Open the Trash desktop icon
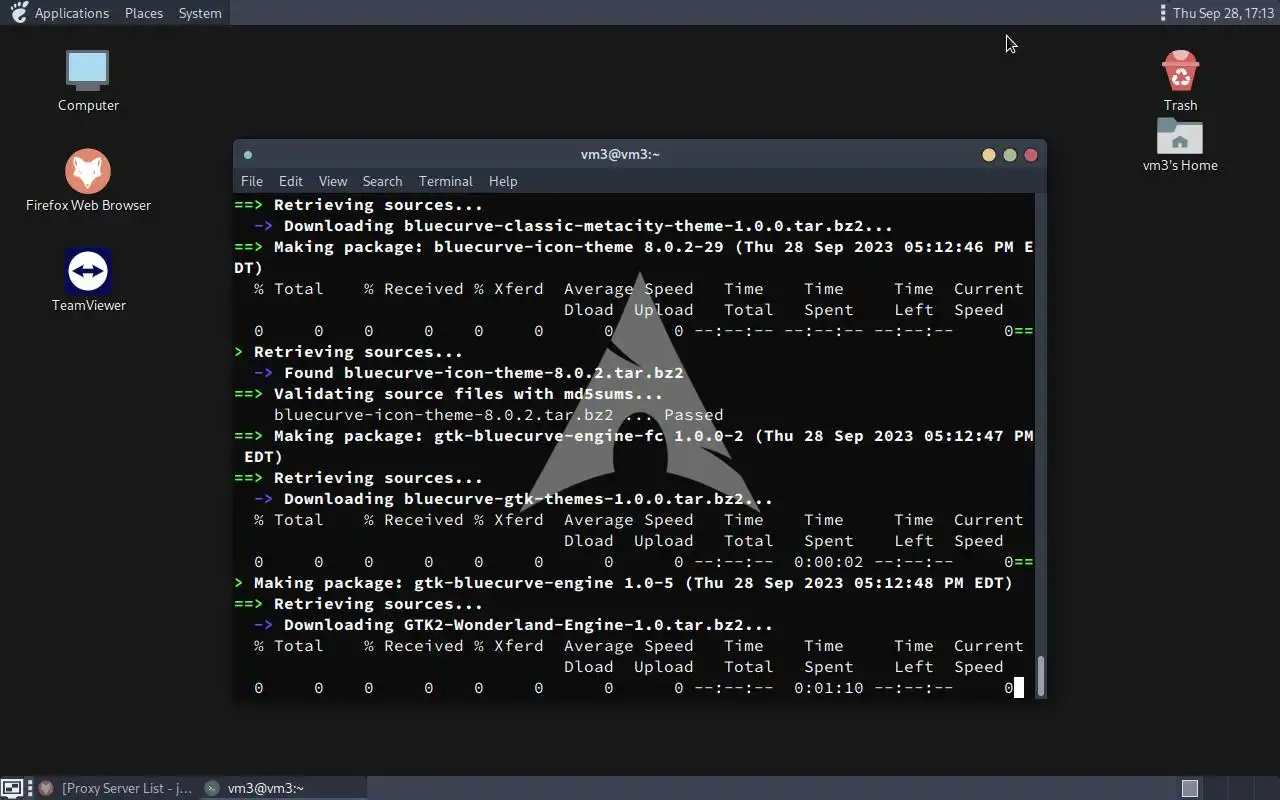 click(x=1180, y=70)
